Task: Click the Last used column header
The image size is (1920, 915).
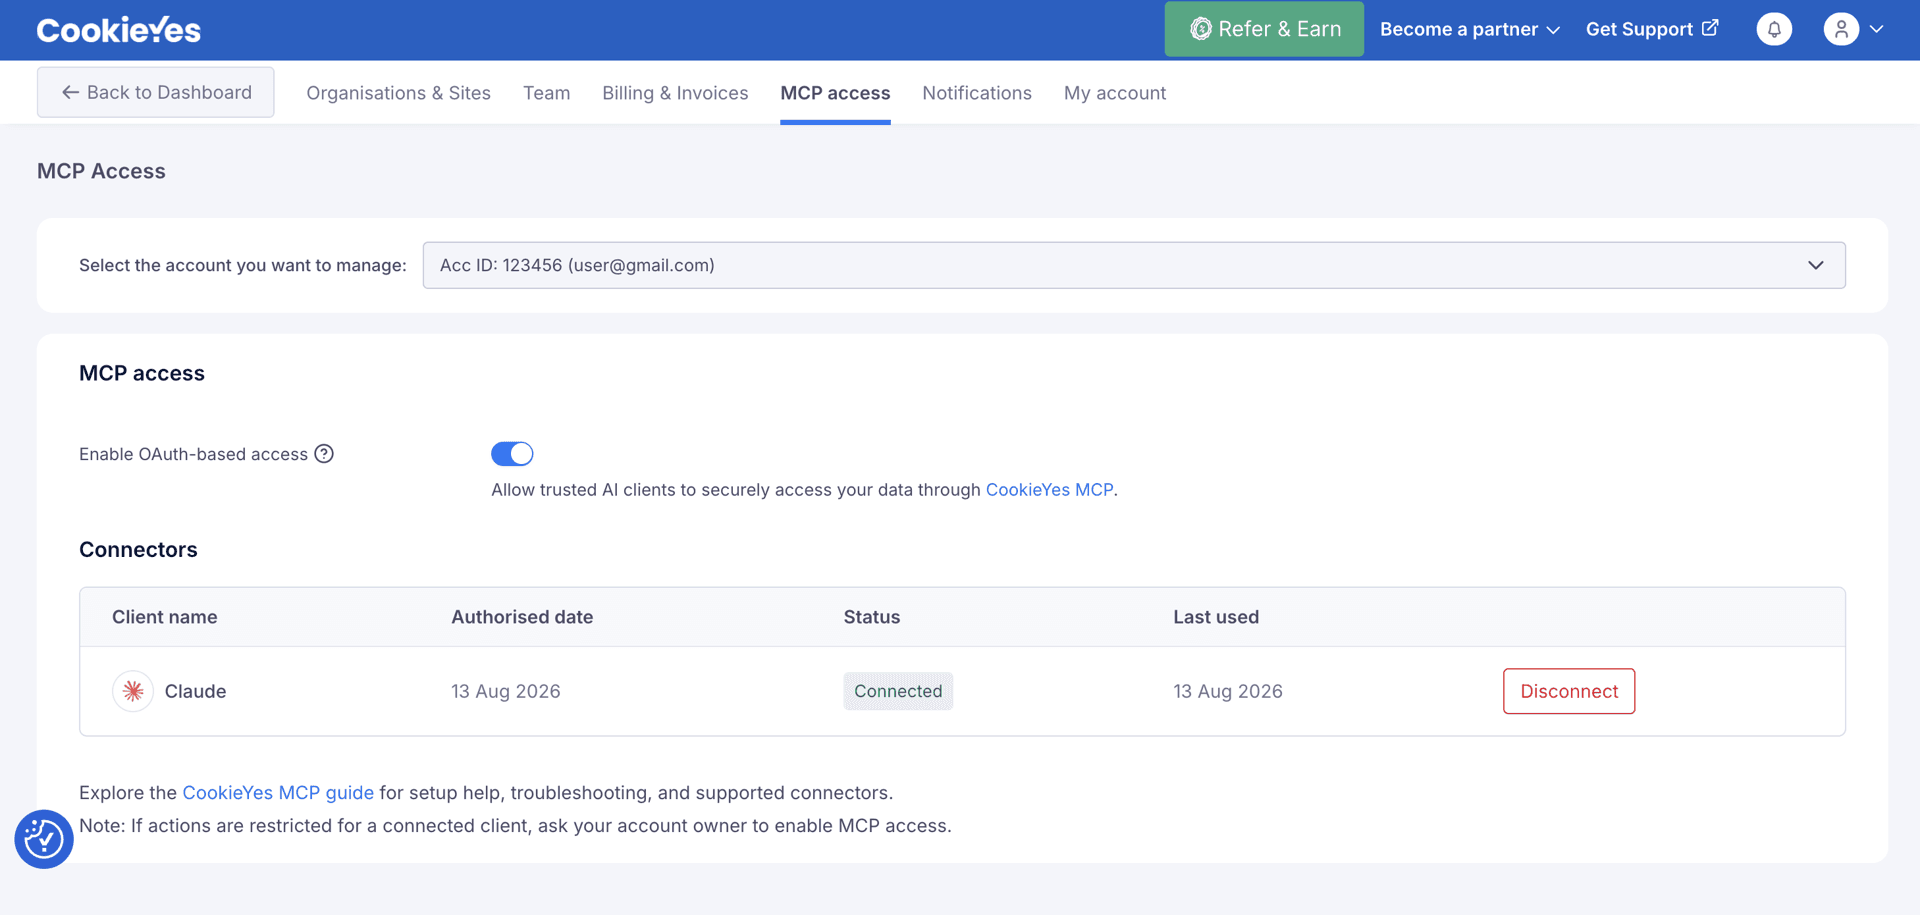Action: 1216,617
